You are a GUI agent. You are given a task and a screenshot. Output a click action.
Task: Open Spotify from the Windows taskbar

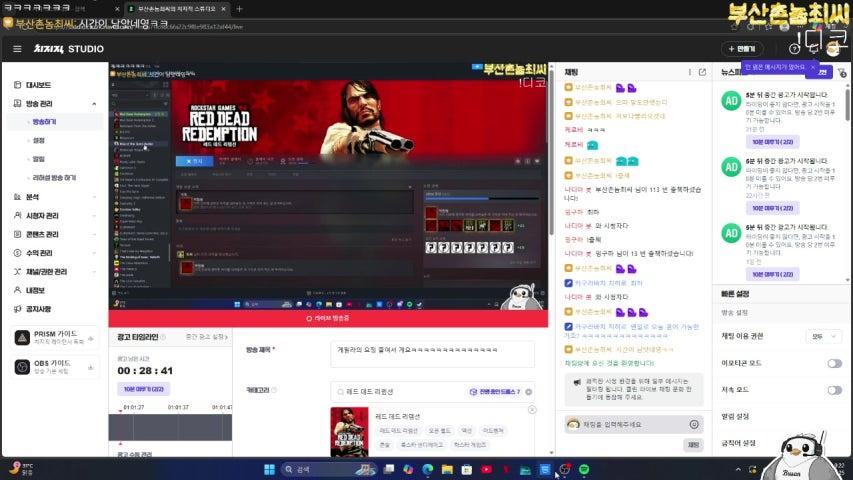coord(584,469)
